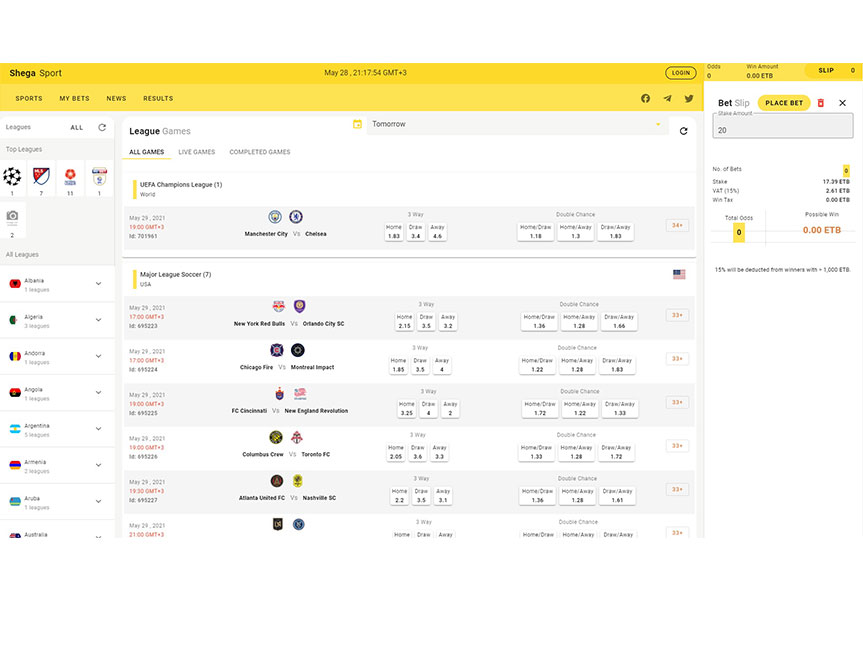
Task: Select the camera placeholder league icon
Action: [x=12, y=216]
